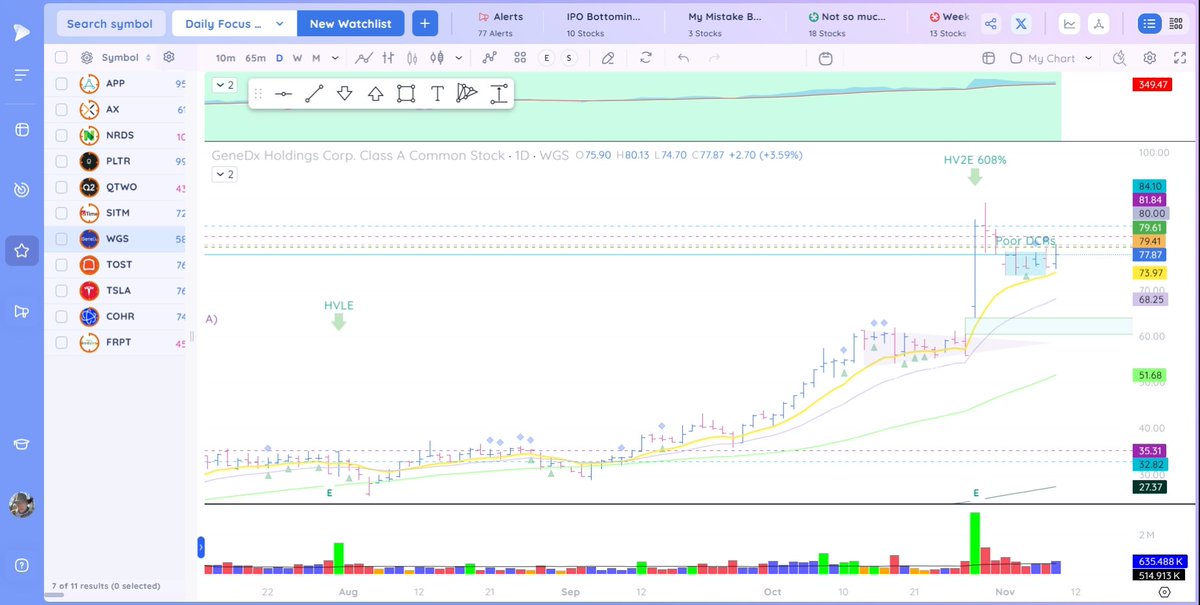Click the eraser icon in chart toolbar
The height and width of the screenshot is (605, 1200).
(608, 58)
